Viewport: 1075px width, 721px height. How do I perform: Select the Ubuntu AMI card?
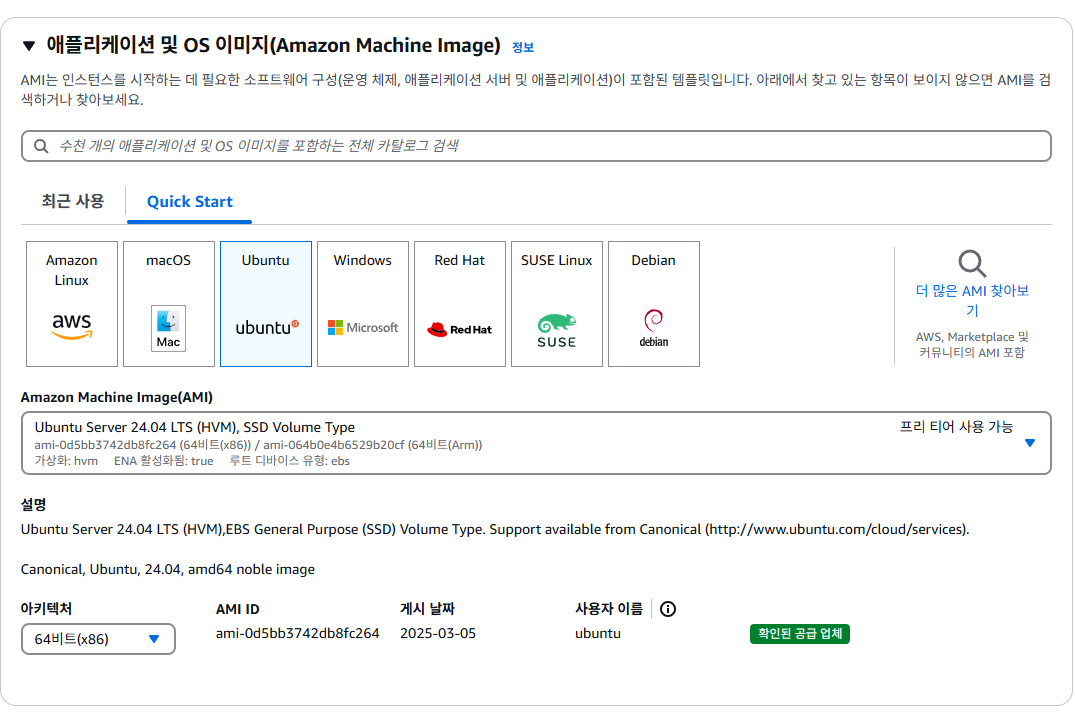click(266, 304)
